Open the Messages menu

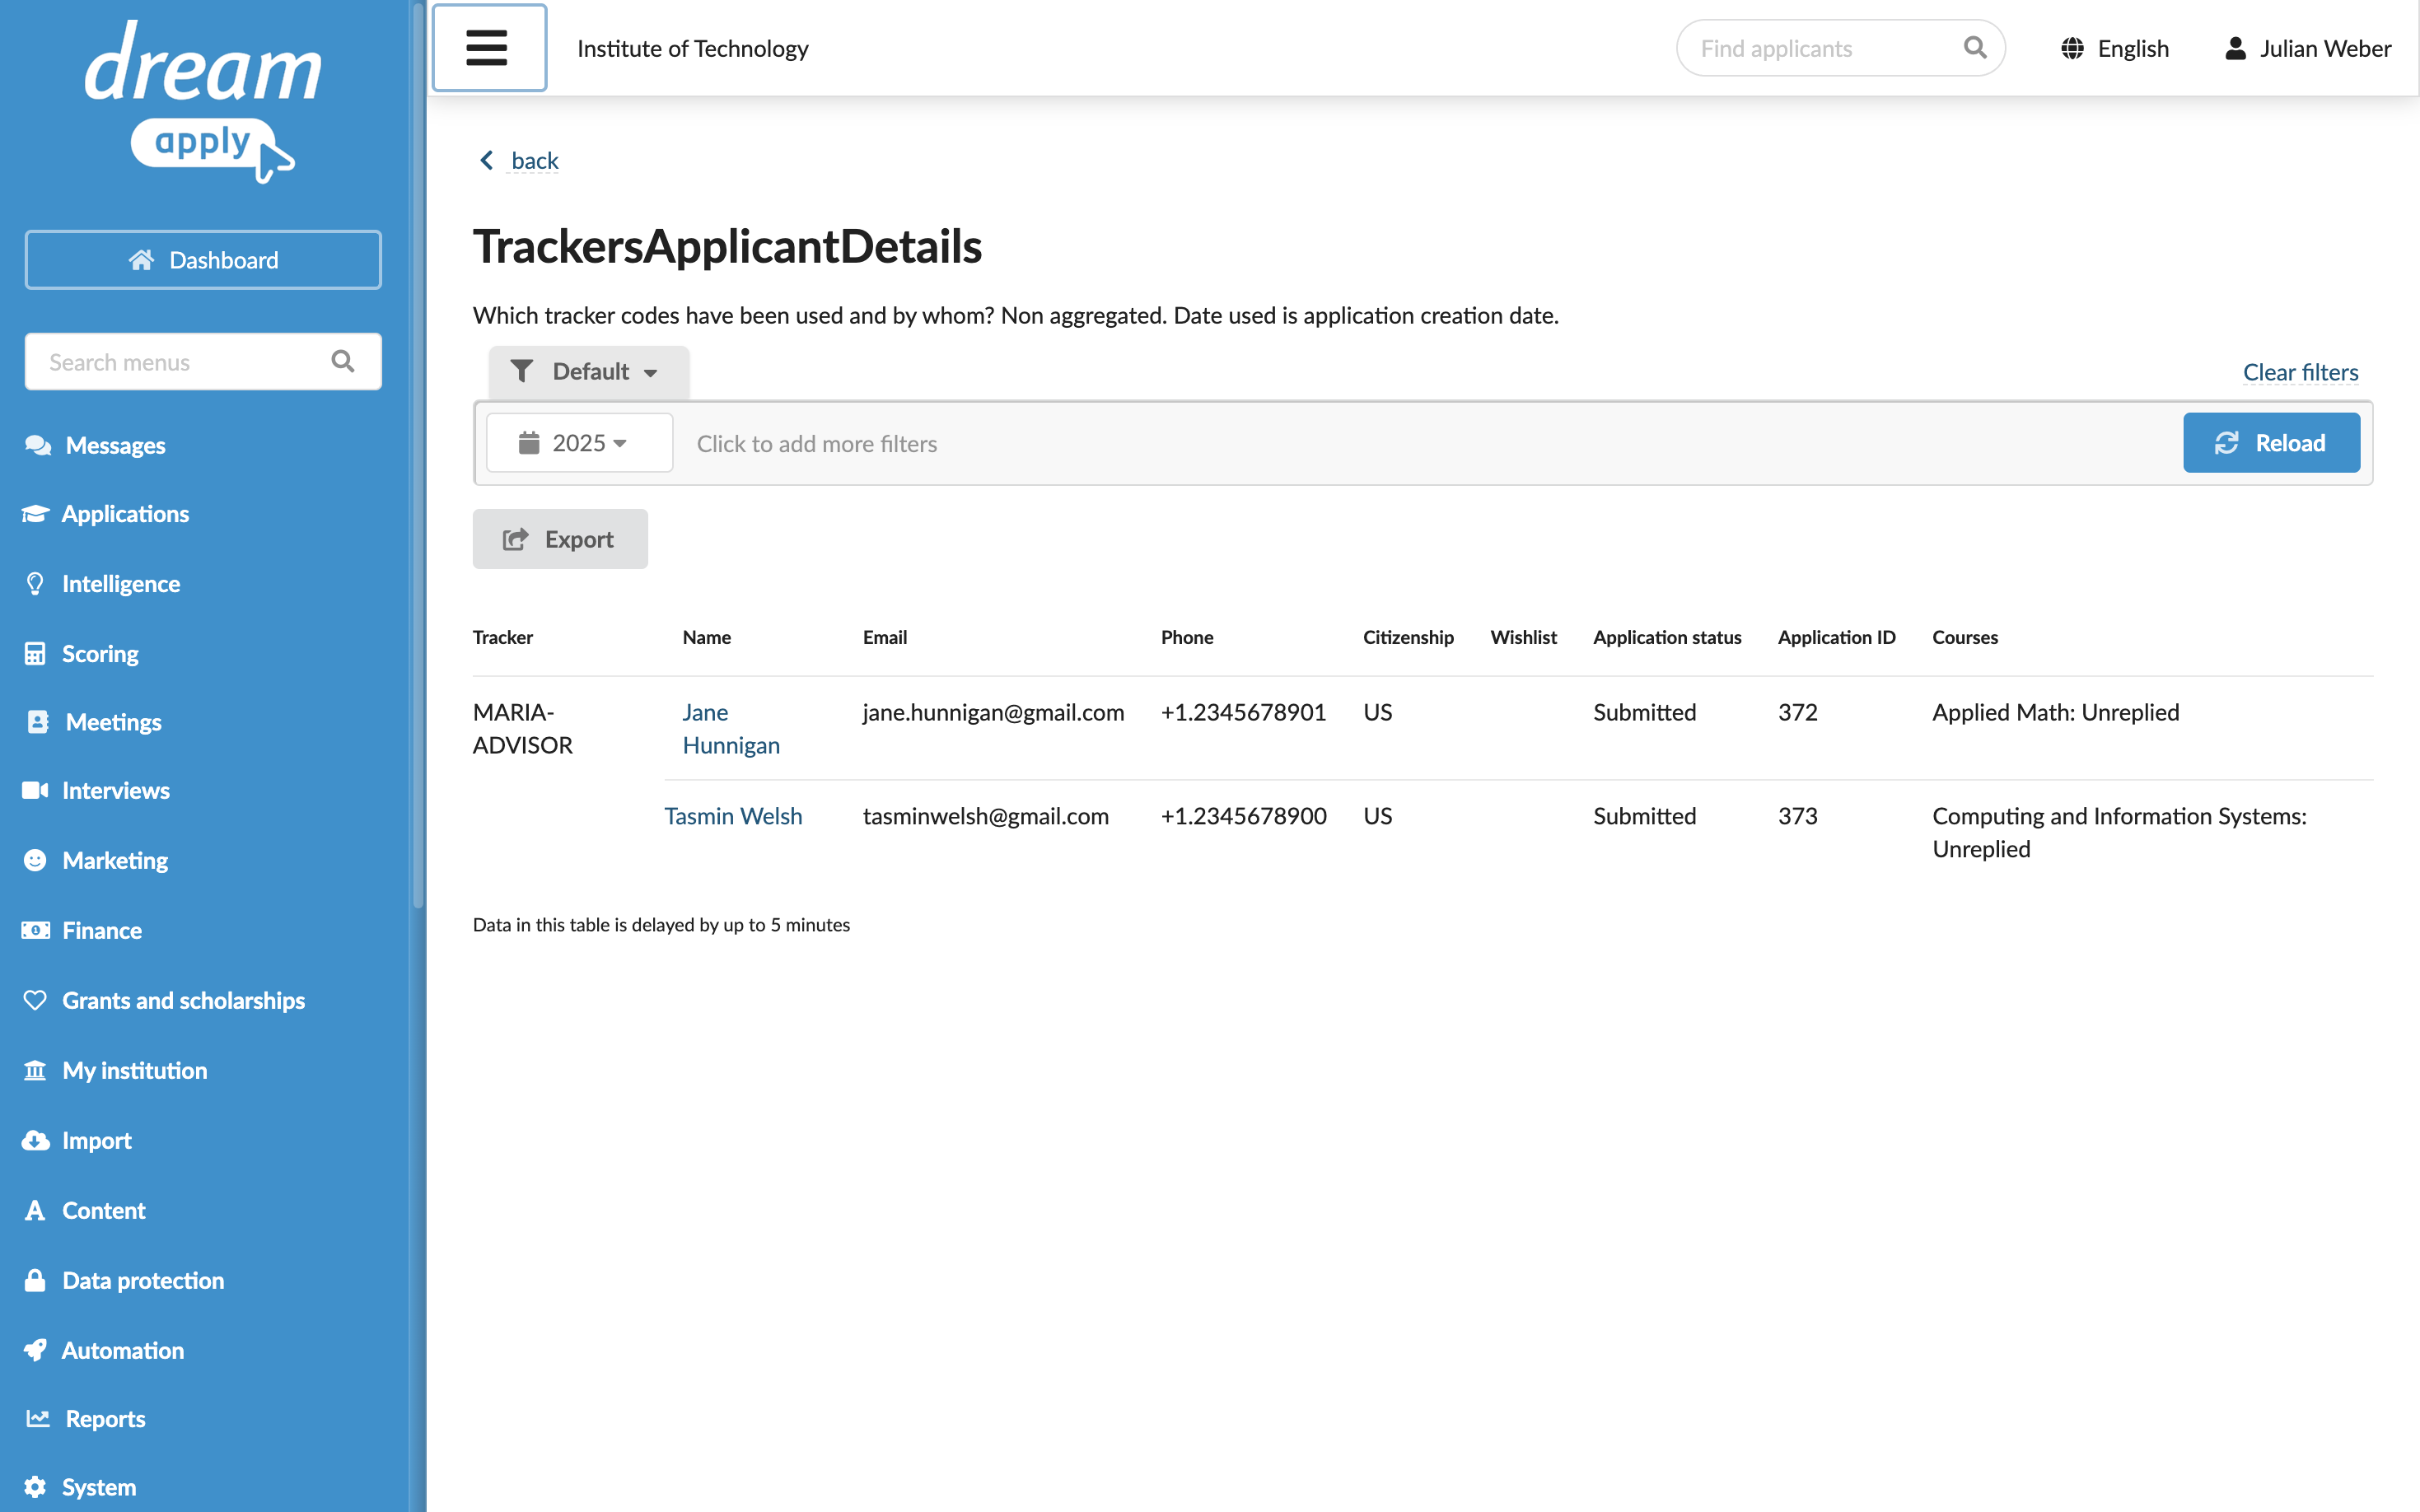[116, 445]
